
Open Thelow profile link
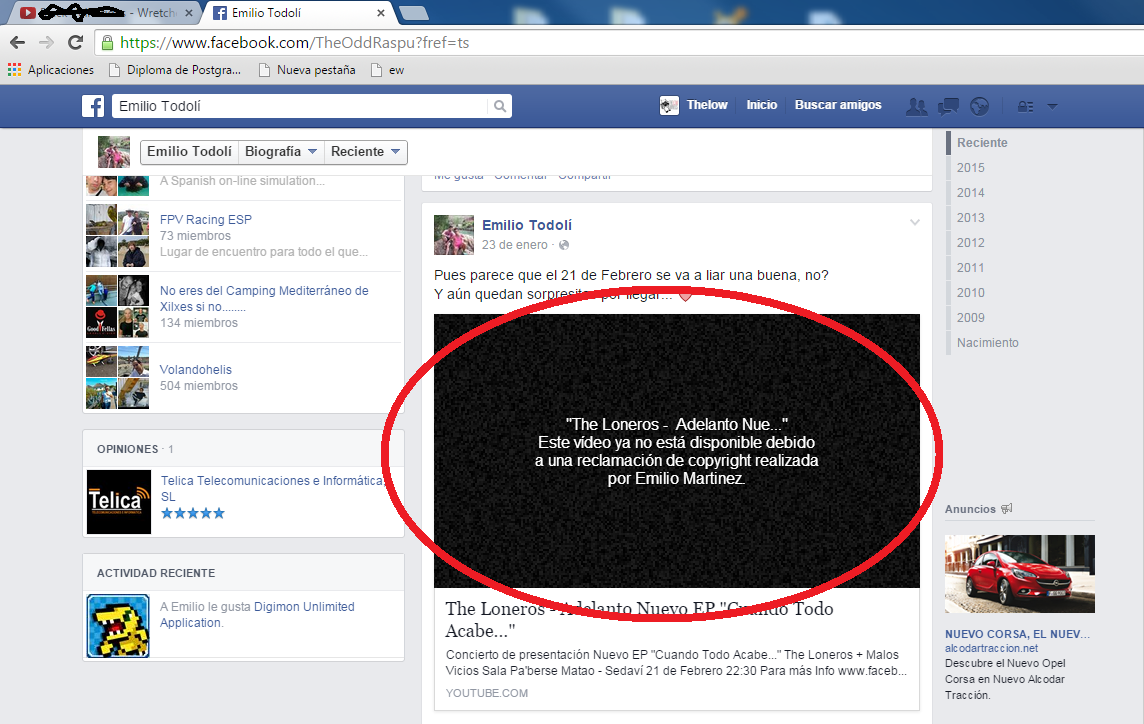[x=707, y=105]
